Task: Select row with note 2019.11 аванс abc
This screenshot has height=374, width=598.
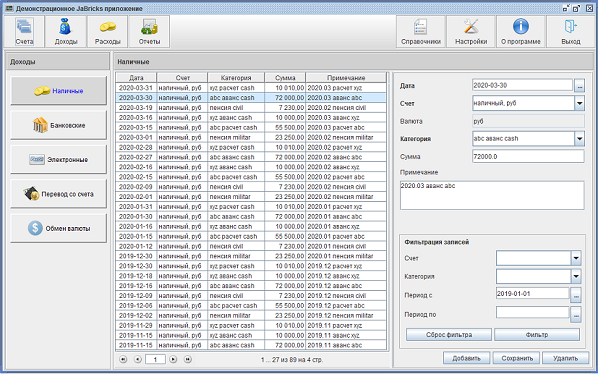Action: (x=251, y=345)
